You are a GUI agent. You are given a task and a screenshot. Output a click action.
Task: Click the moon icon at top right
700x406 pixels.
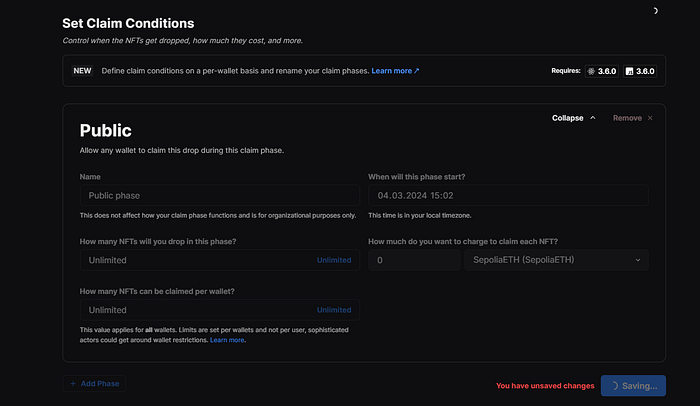[x=683, y=11]
